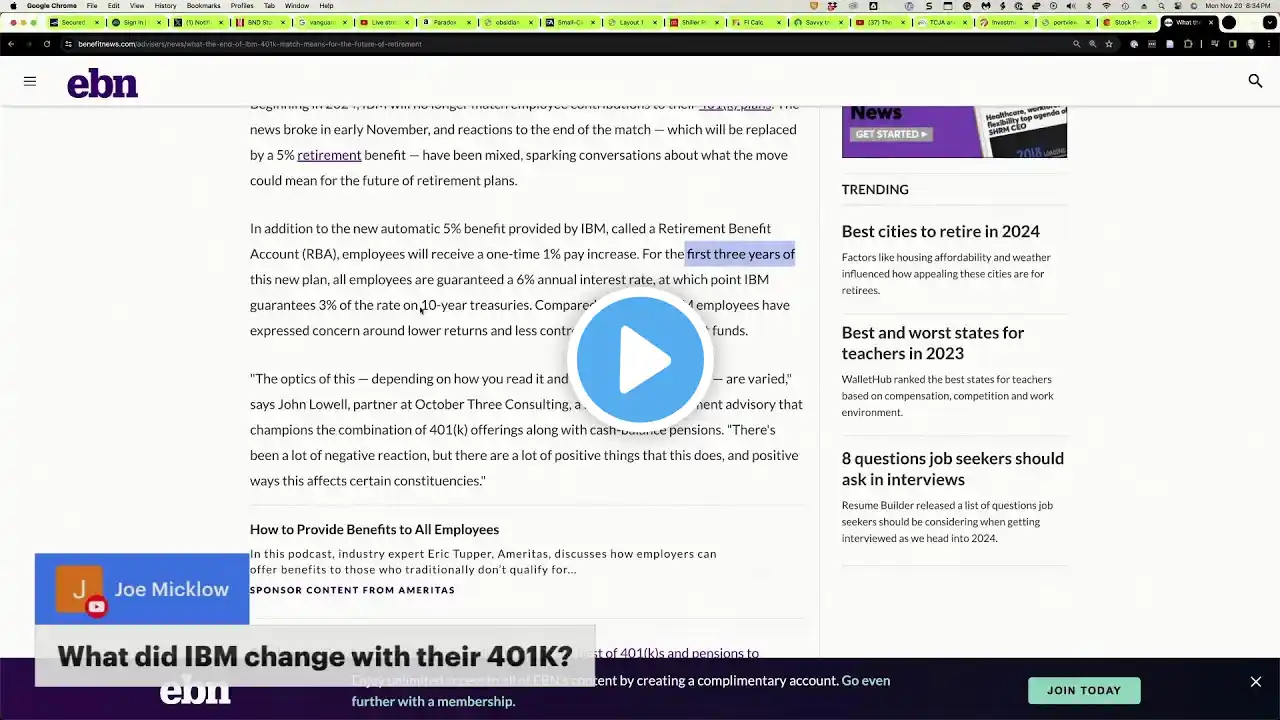
Task: Open the site search magnifier icon
Action: (x=1255, y=81)
